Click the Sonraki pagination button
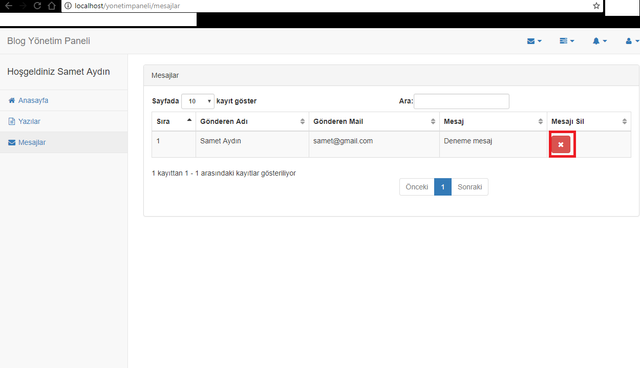This screenshot has width=640, height=368. pos(470,187)
